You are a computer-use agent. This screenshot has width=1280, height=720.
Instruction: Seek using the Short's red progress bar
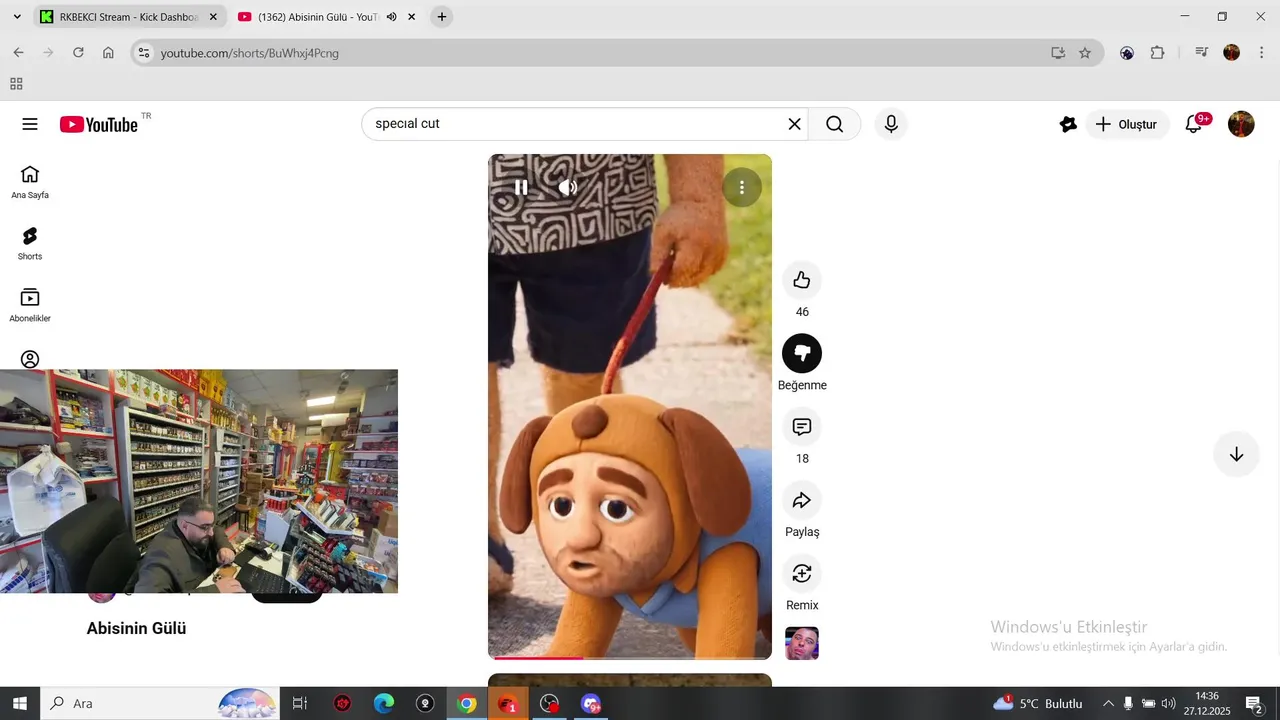pyautogui.click(x=630, y=657)
